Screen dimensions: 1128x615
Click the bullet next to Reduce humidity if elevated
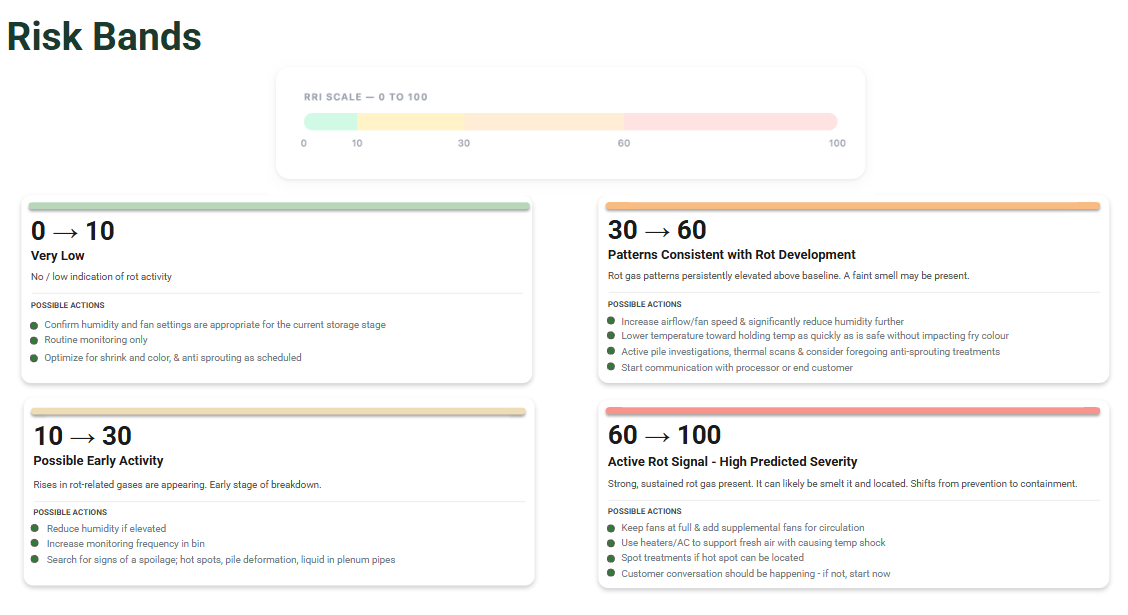(x=35, y=529)
